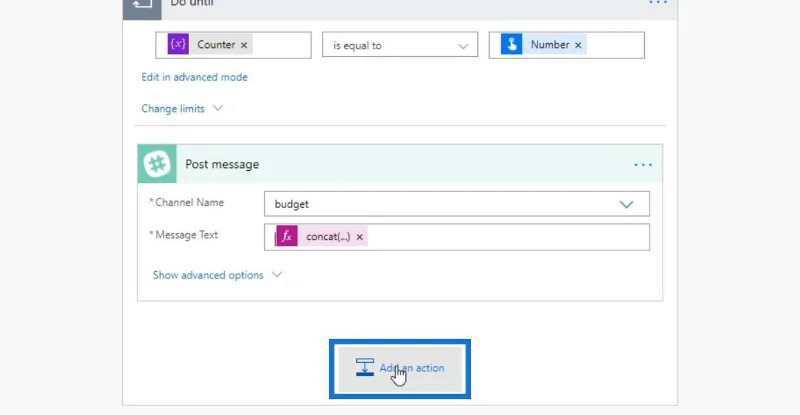This screenshot has width=800, height=415.
Task: Open the Do until options menu
Action: click(658, 3)
